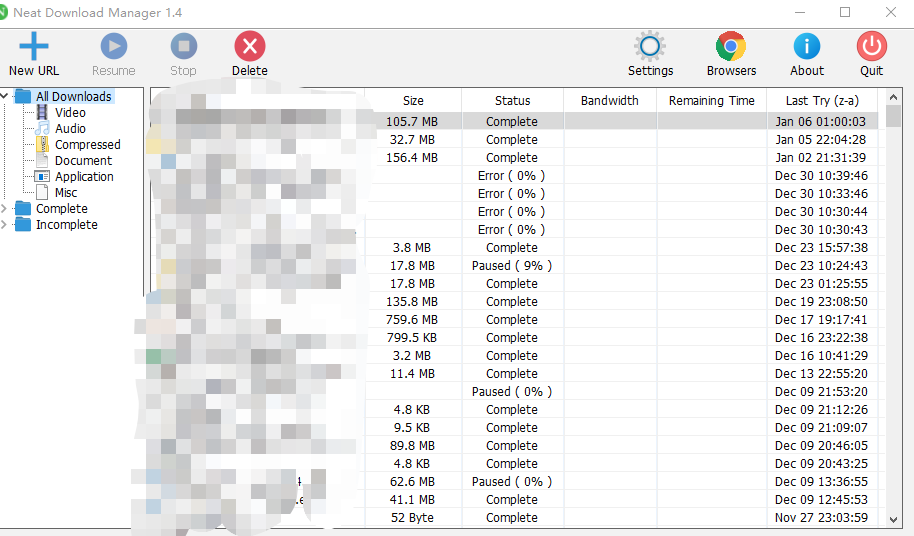
Task: Select the 105.7 MB completed download row
Action: (512, 122)
